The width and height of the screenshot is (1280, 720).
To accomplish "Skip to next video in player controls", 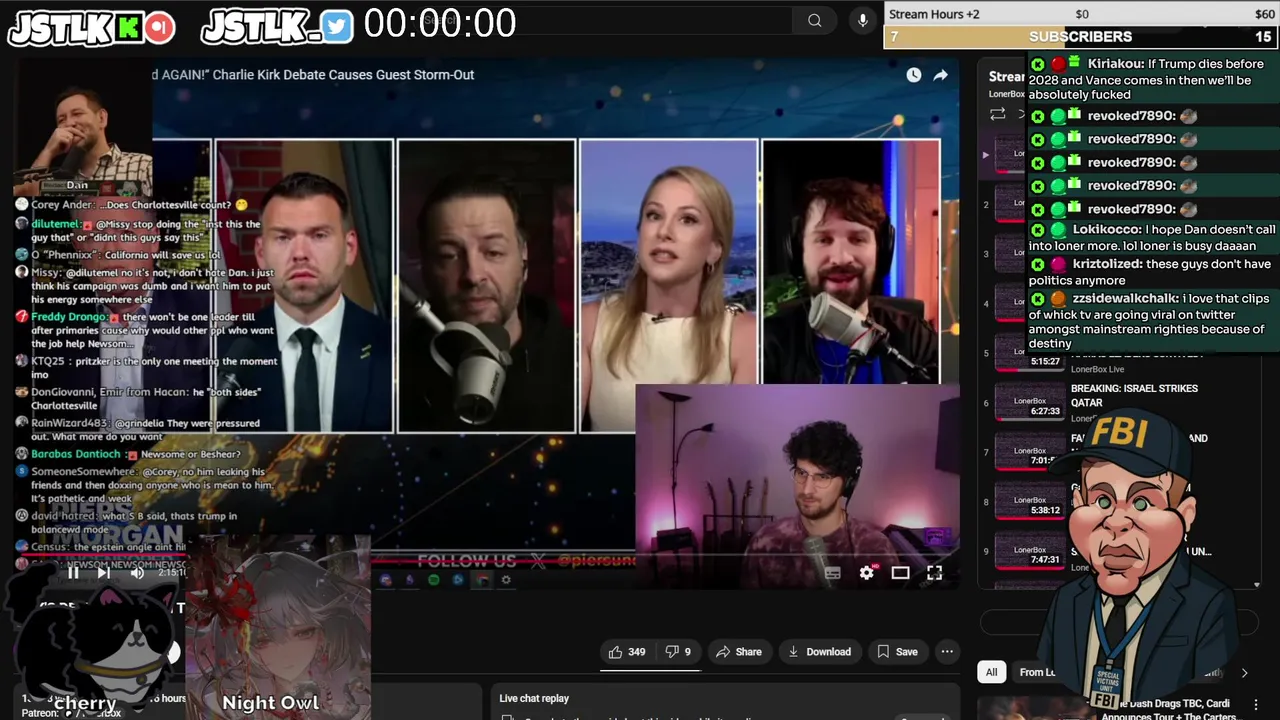I will pyautogui.click(x=104, y=573).
